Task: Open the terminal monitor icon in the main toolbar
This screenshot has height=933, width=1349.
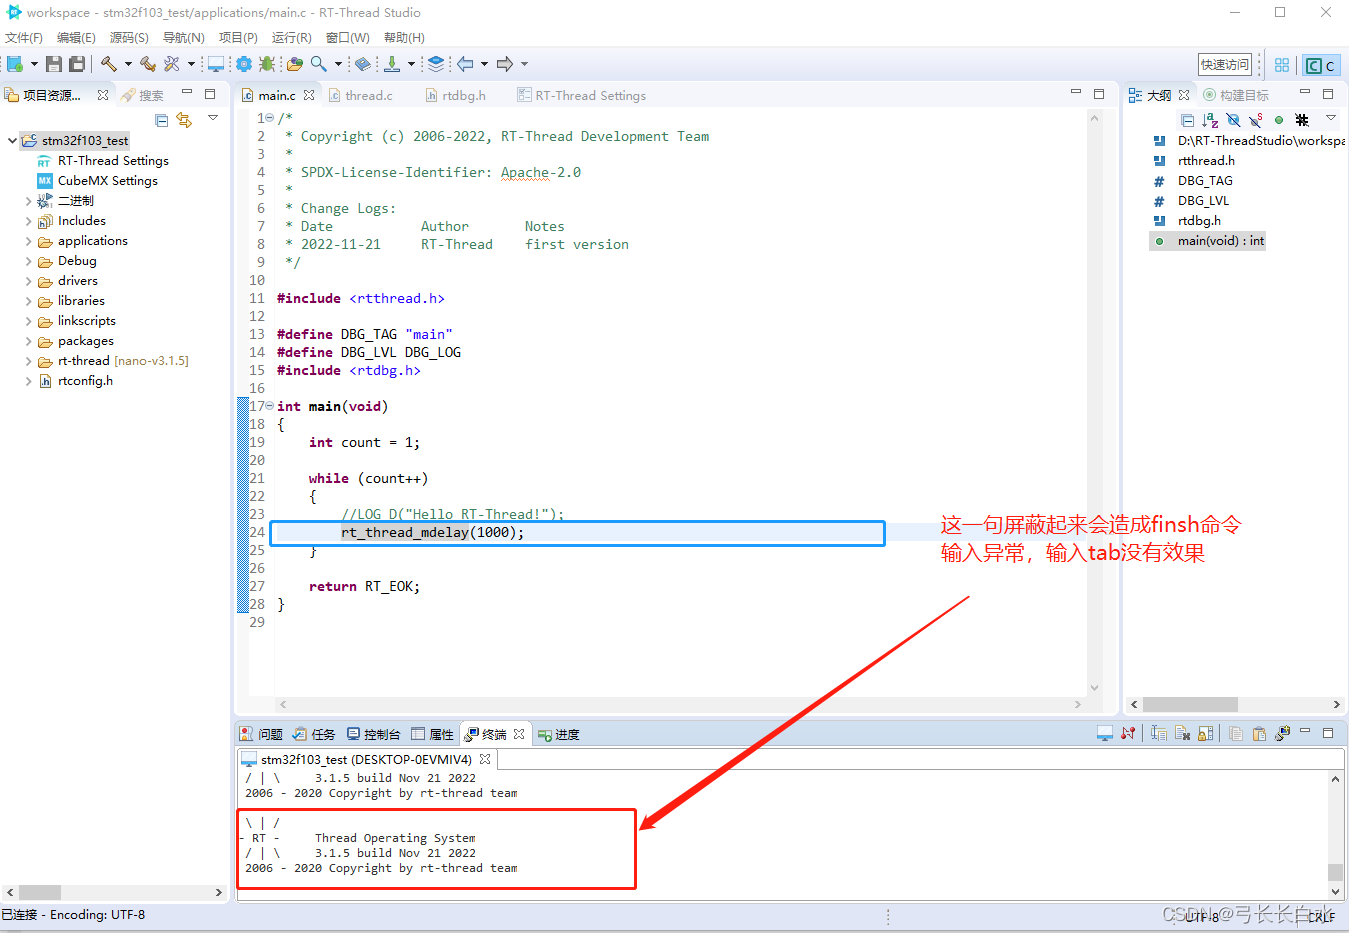Action: click(215, 64)
